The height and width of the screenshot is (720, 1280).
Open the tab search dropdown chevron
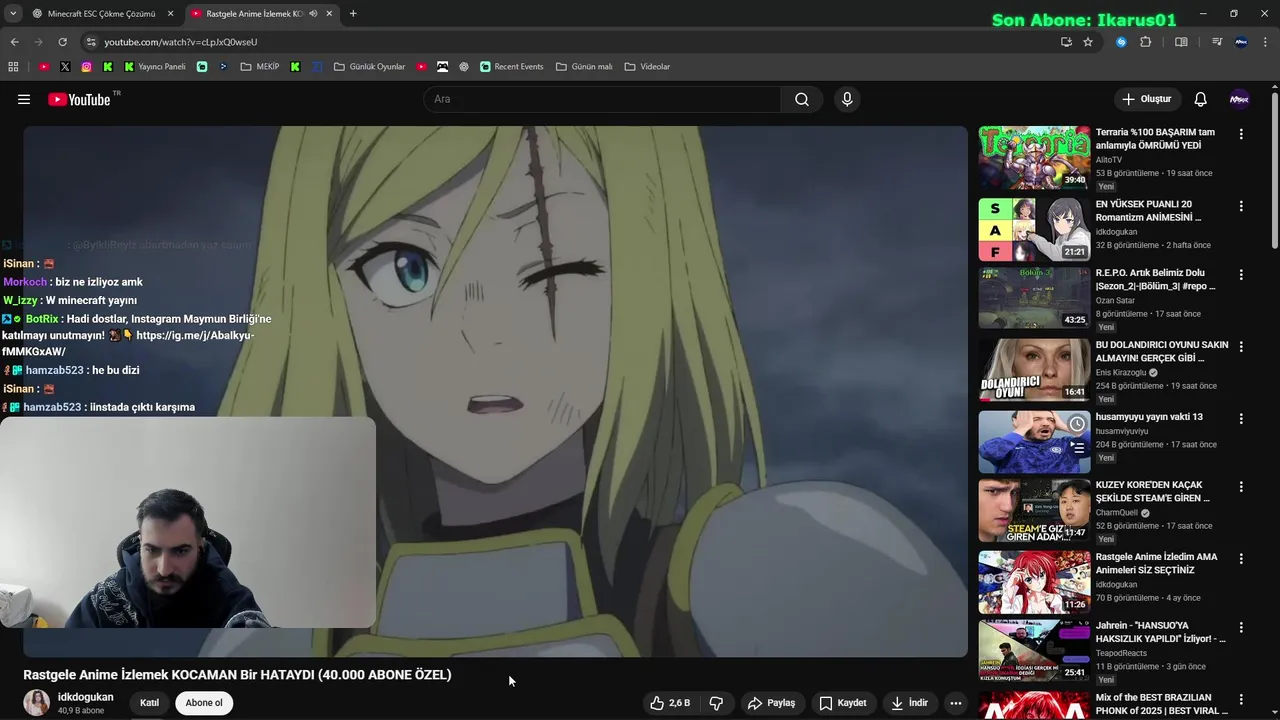click(13, 14)
